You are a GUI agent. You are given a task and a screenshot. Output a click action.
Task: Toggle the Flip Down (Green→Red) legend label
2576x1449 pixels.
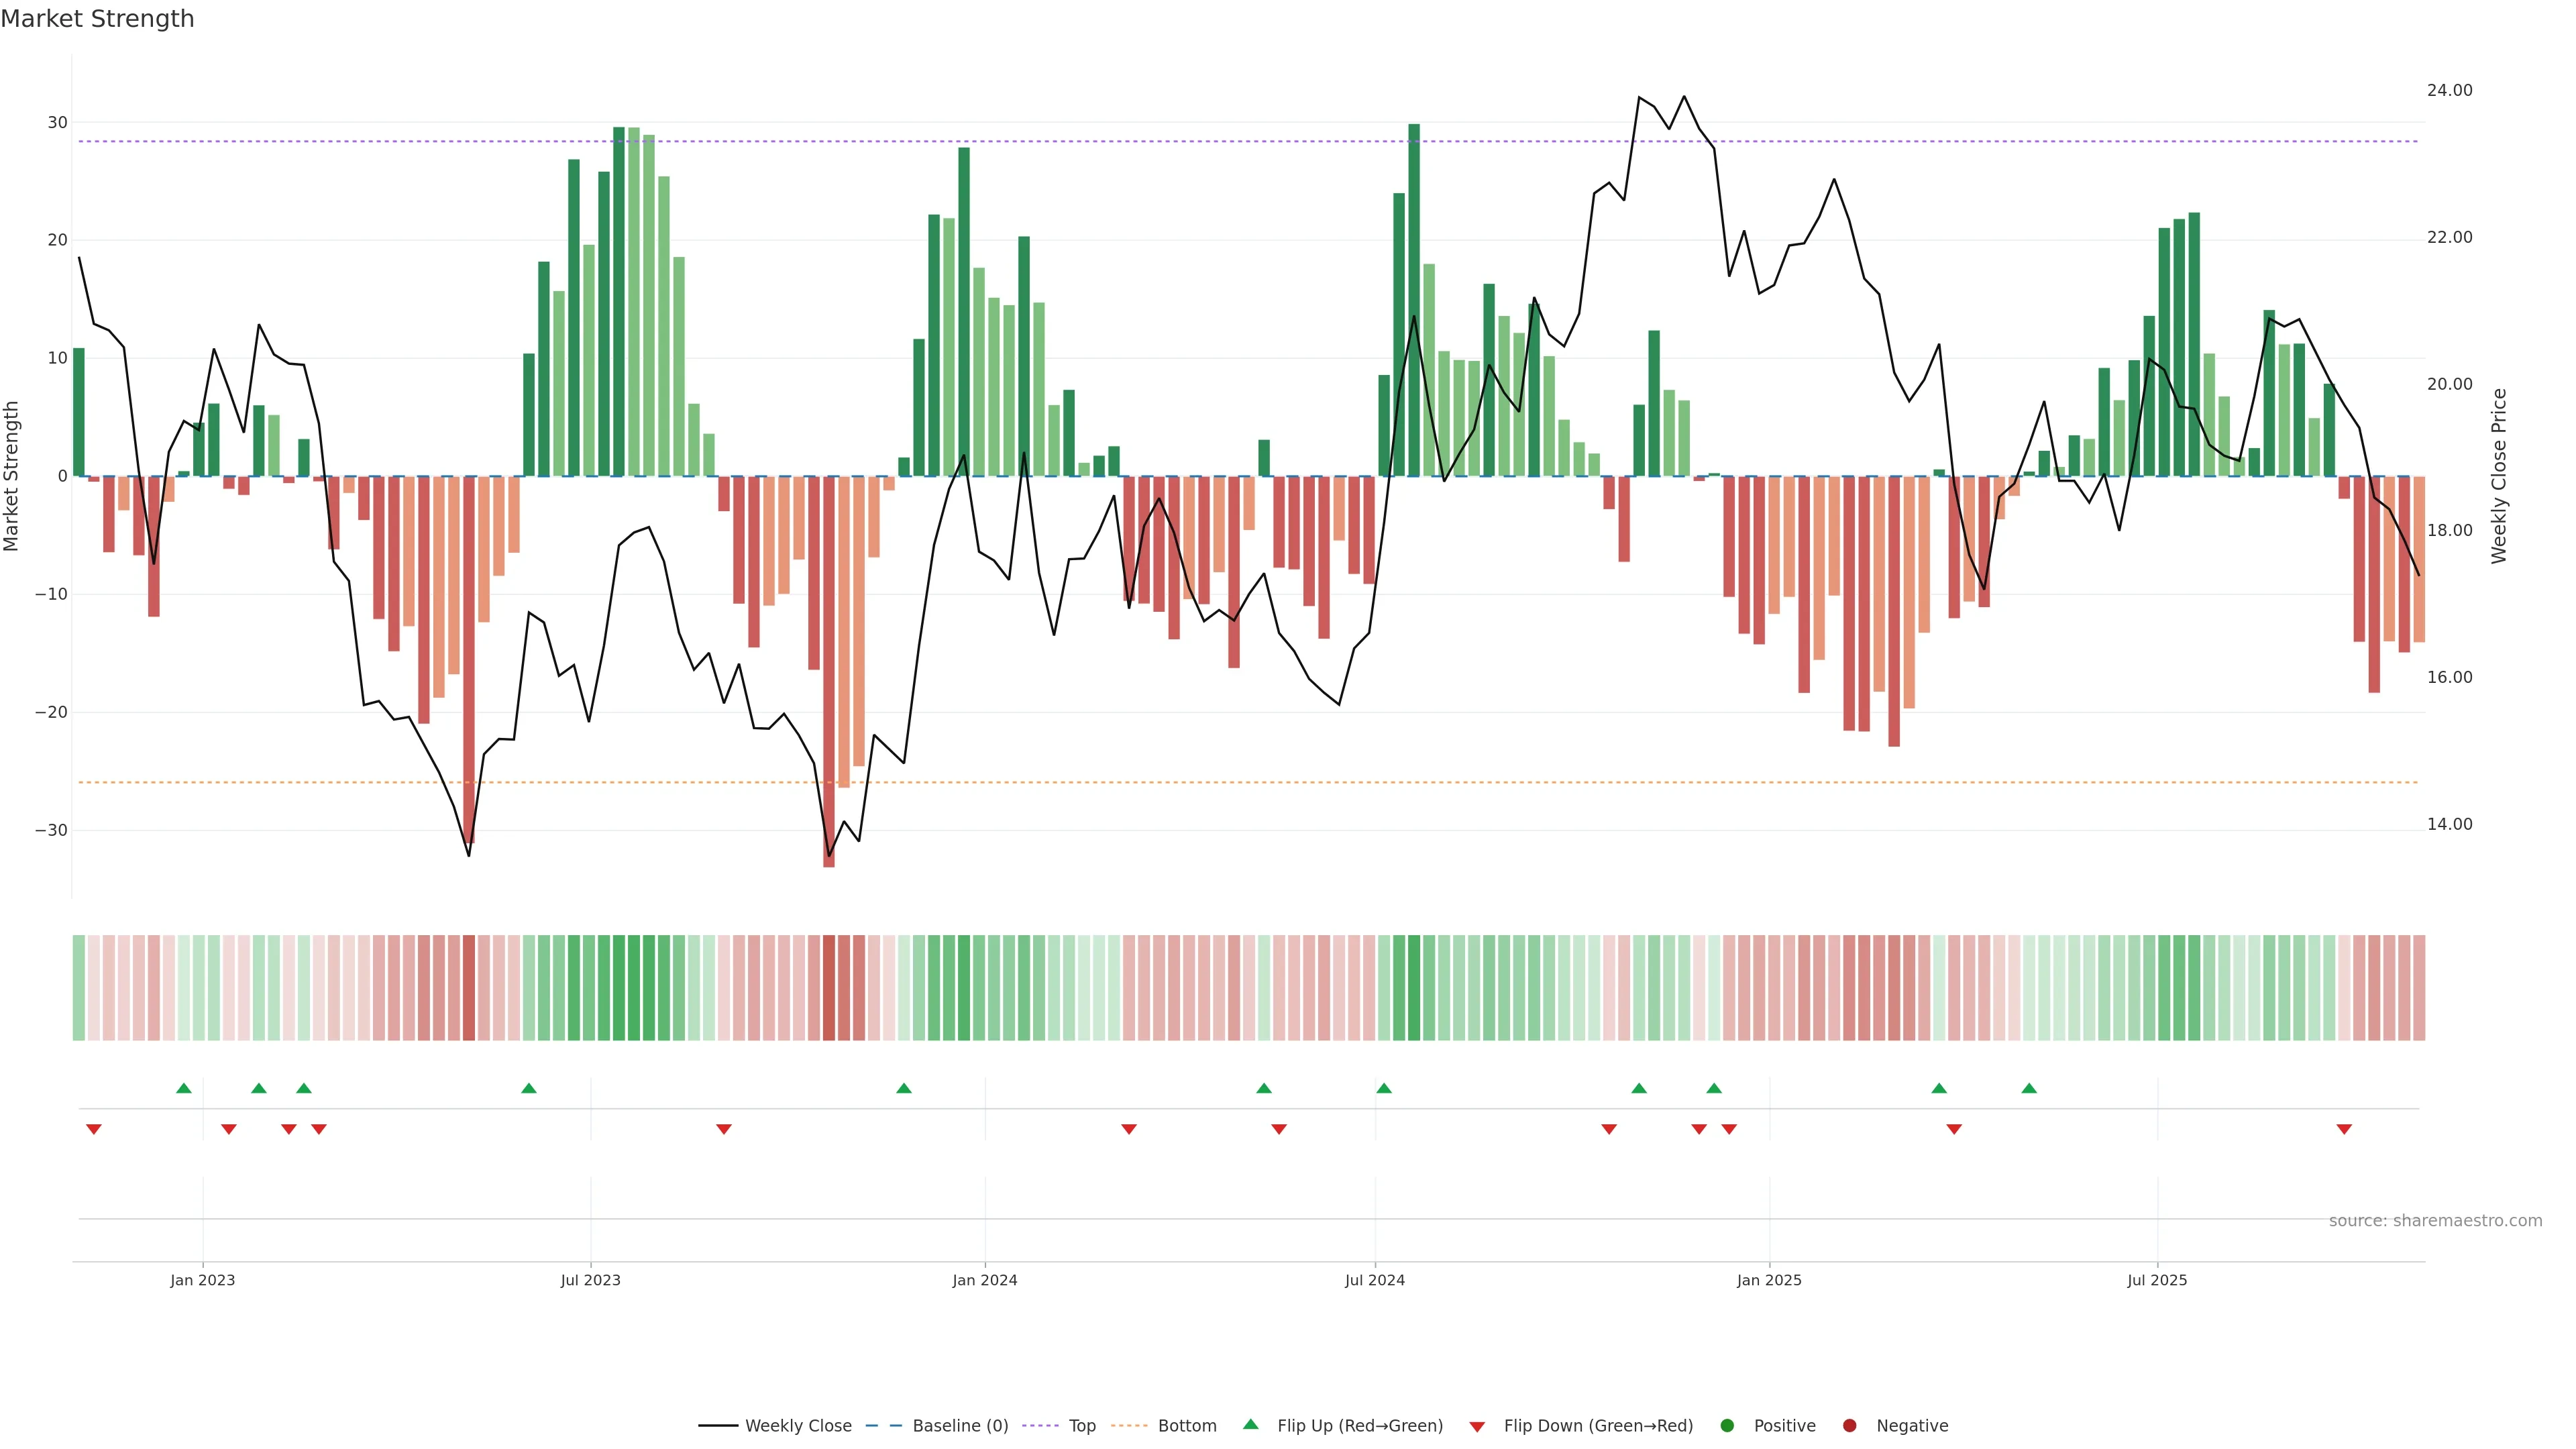tap(1598, 1426)
